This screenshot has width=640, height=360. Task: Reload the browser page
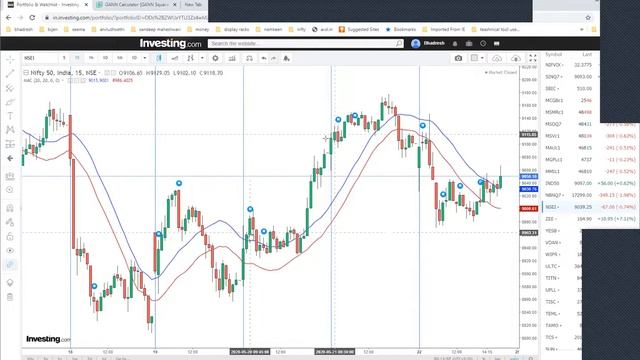coord(32,18)
